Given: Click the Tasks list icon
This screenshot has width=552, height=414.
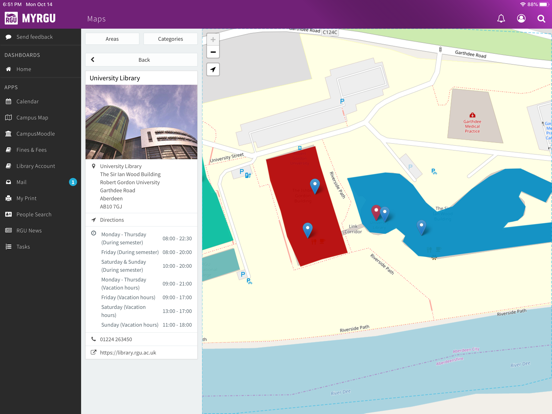Looking at the screenshot, I should coord(8,247).
